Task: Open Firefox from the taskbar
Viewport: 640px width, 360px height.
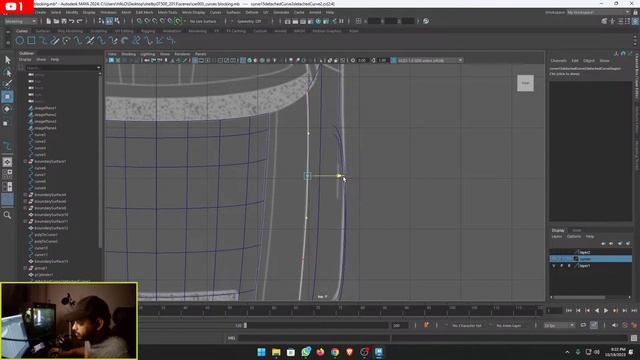Action: click(x=320, y=352)
